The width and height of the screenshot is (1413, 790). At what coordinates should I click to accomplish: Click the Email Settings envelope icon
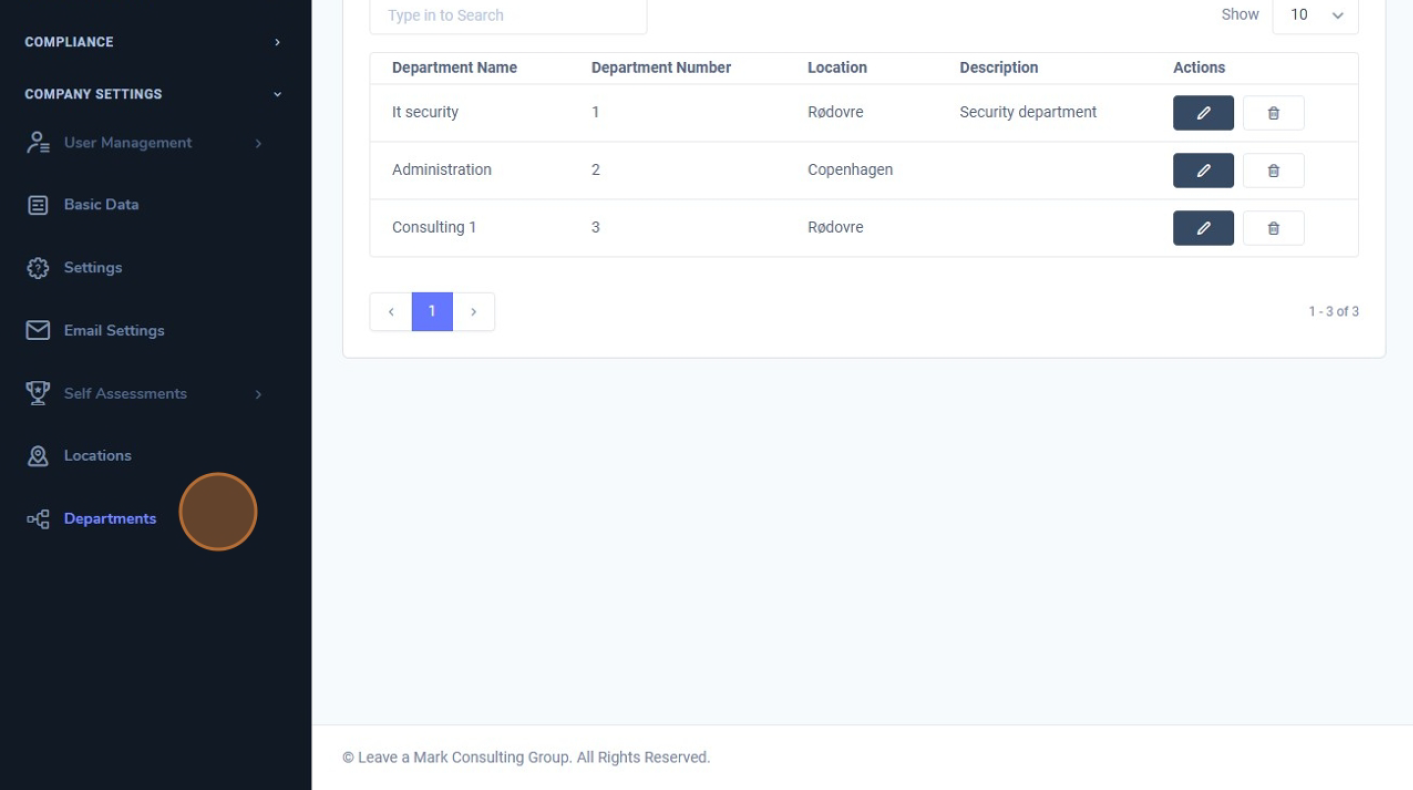coord(38,330)
